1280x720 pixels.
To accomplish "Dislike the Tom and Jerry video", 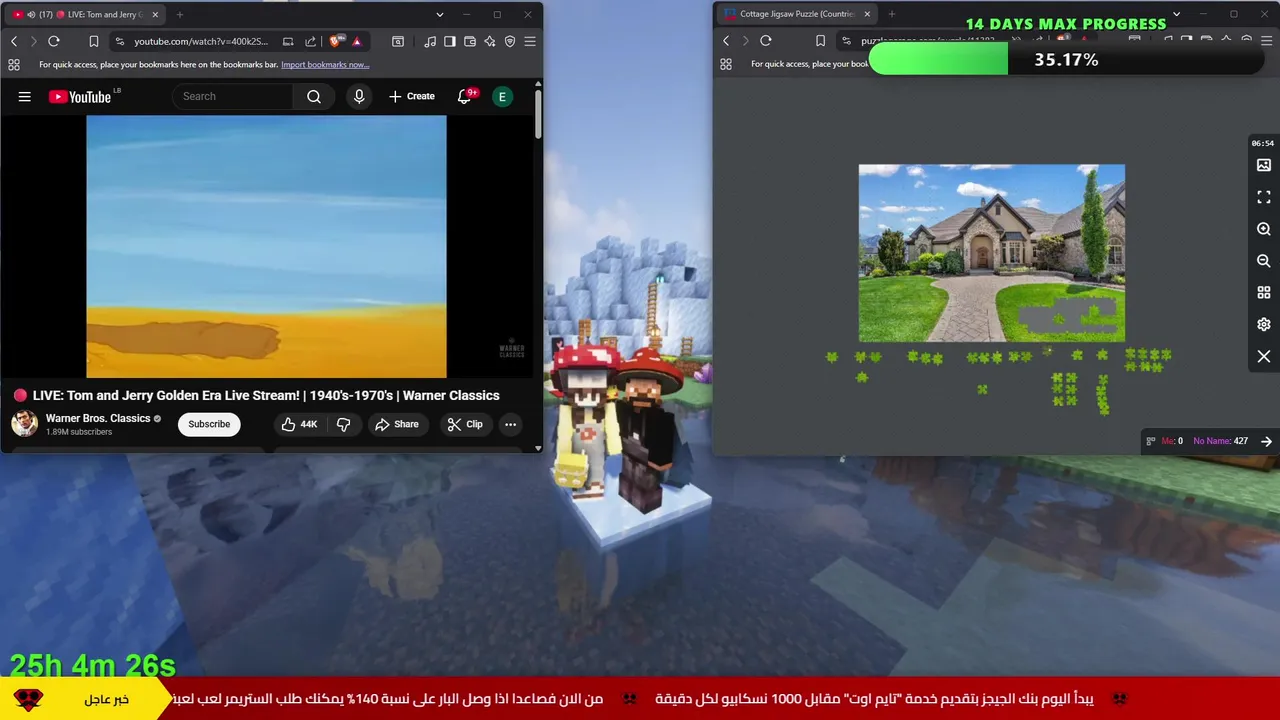I will (343, 424).
